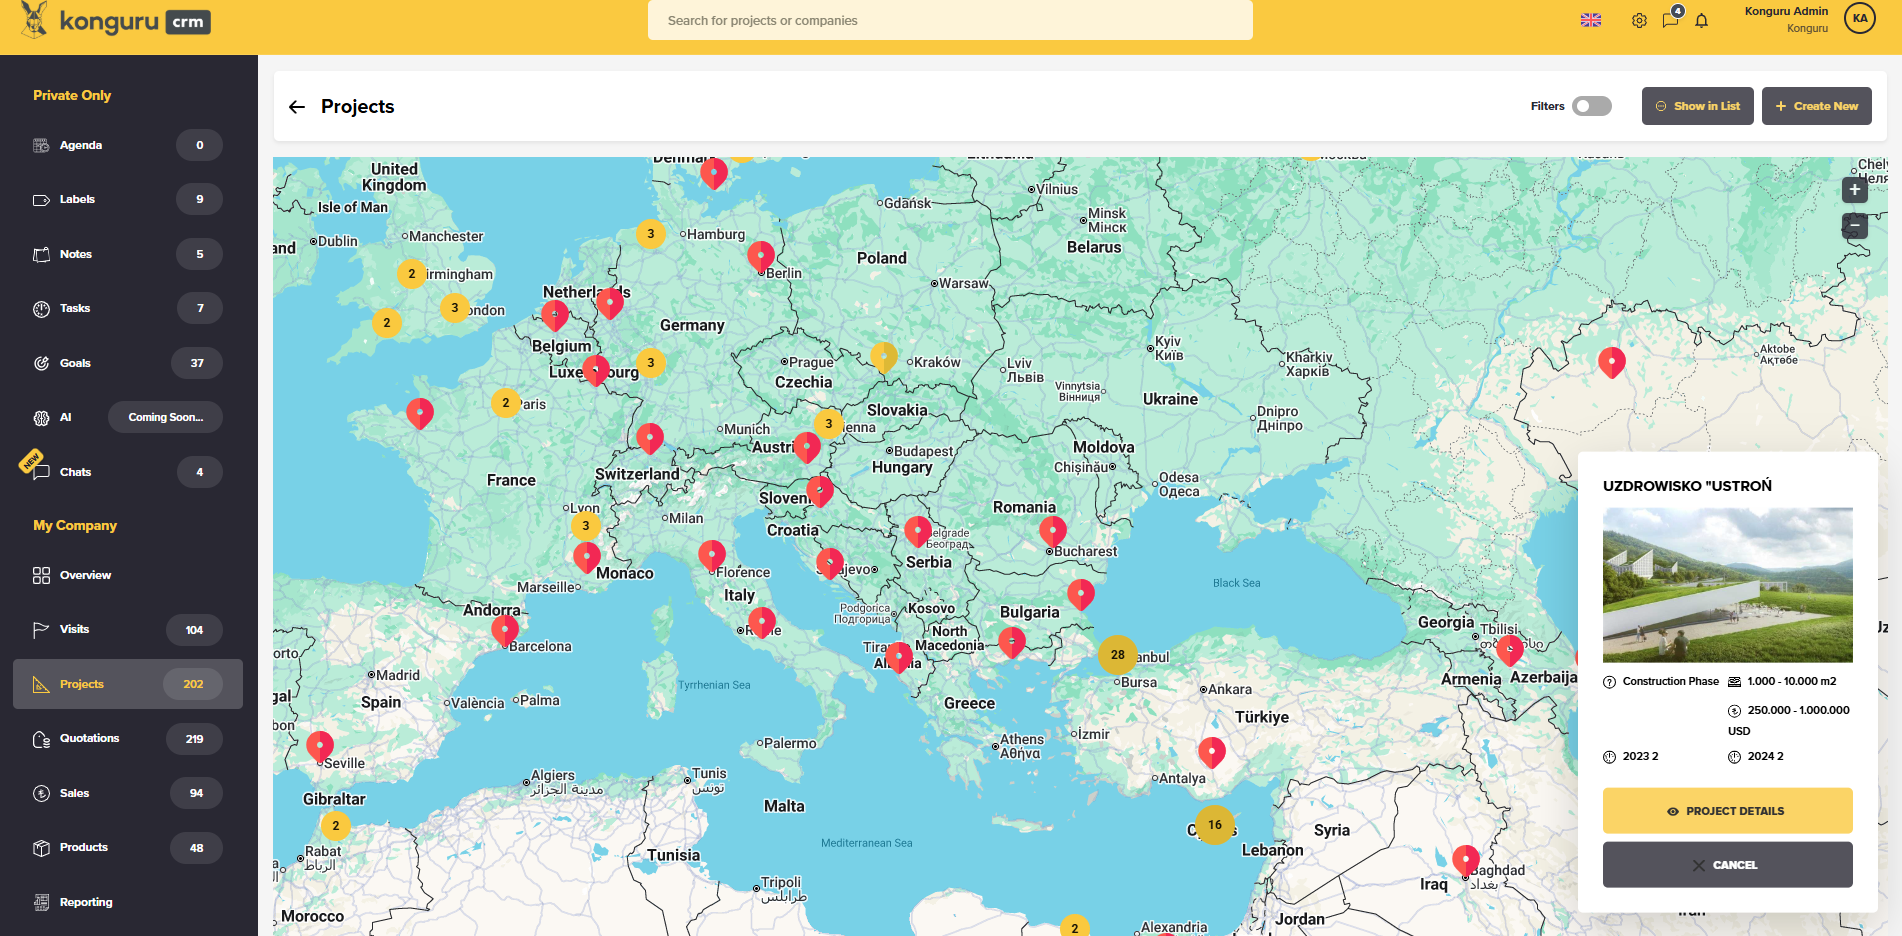Open Visits in the sidebar

[x=74, y=629]
